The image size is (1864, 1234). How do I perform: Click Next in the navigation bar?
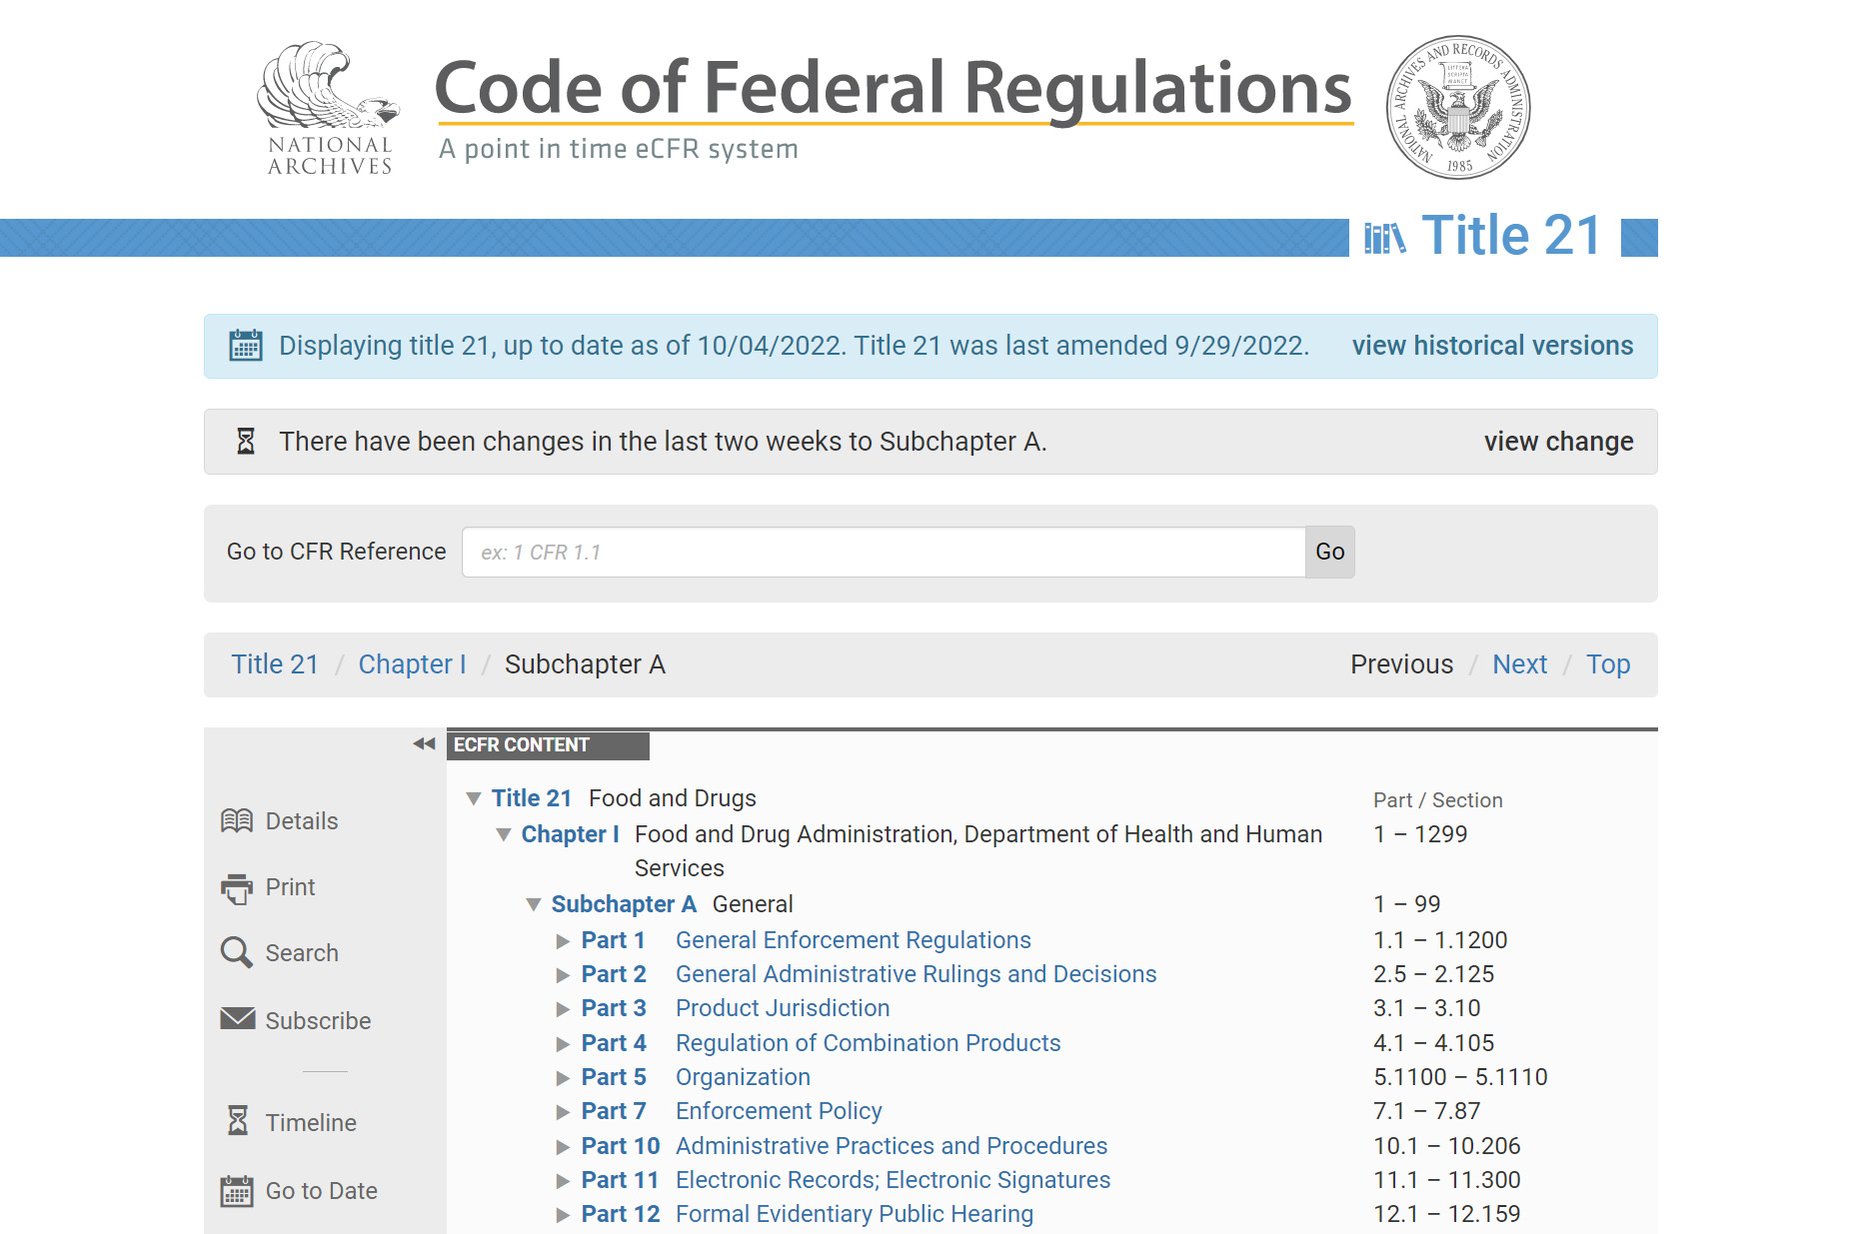pyautogui.click(x=1520, y=663)
